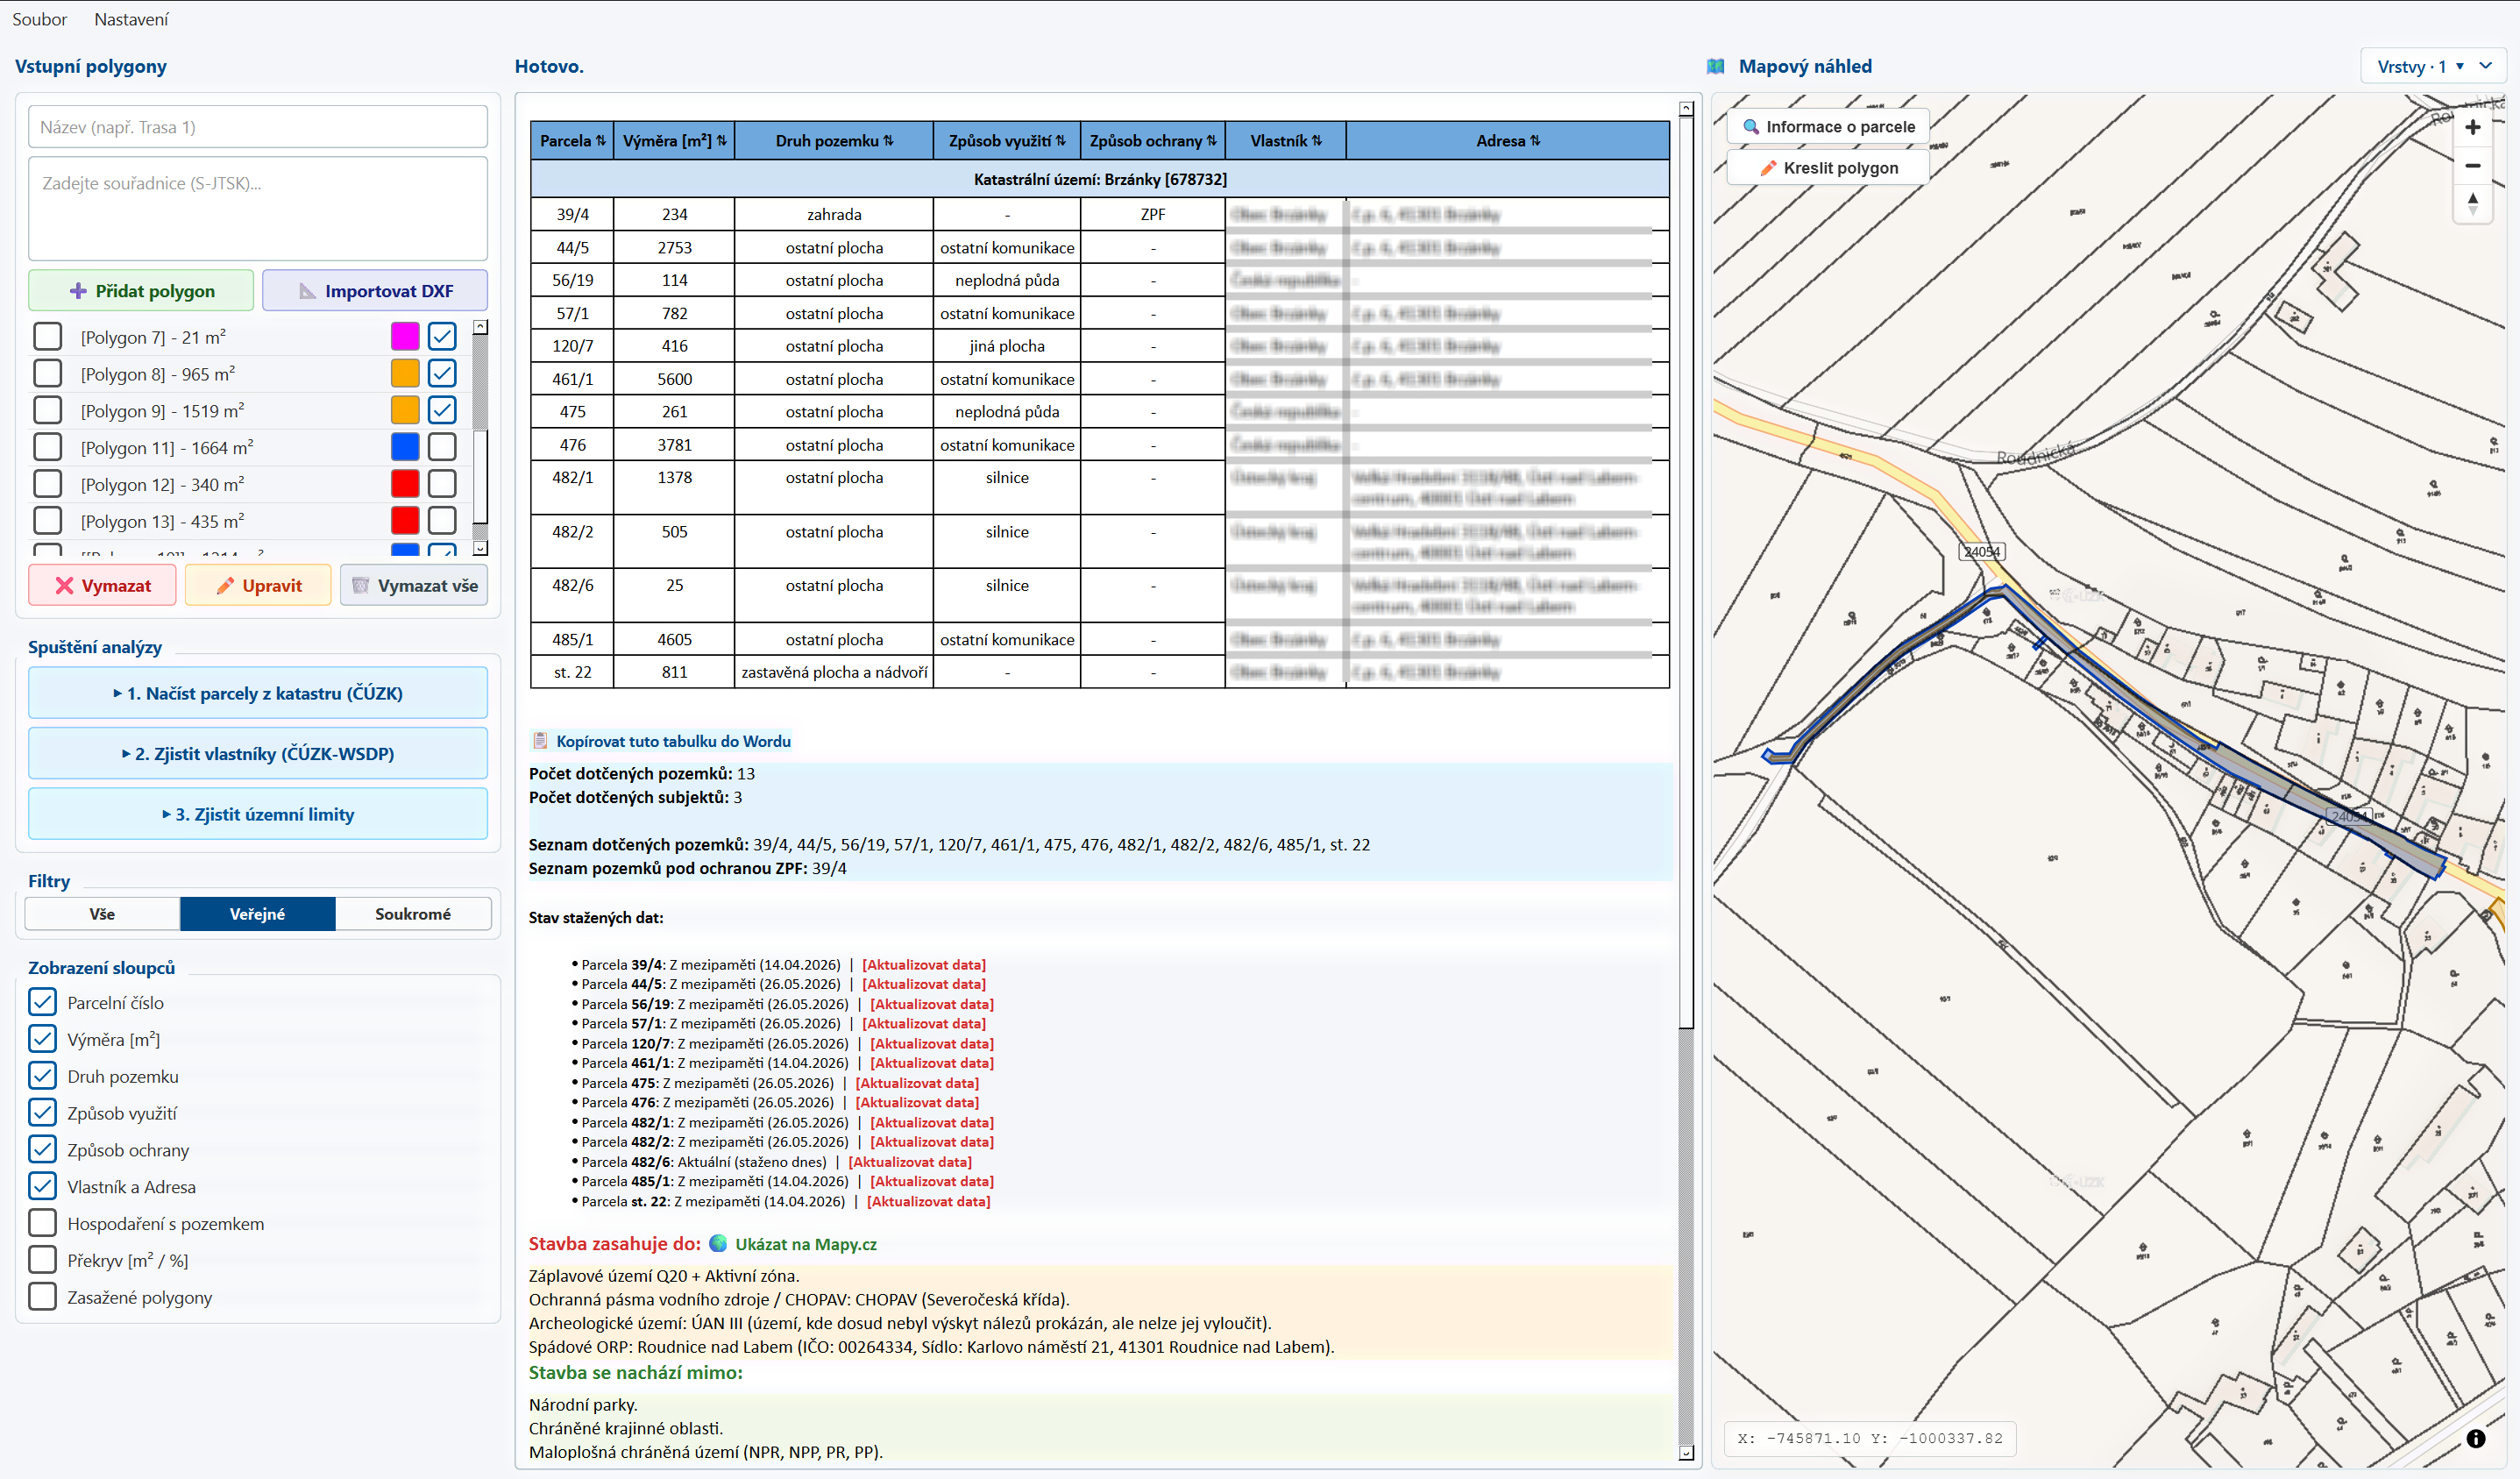Sort table by Způsob ochrany arrows
Viewport: 2520px width, 1479px height.
click(1212, 141)
